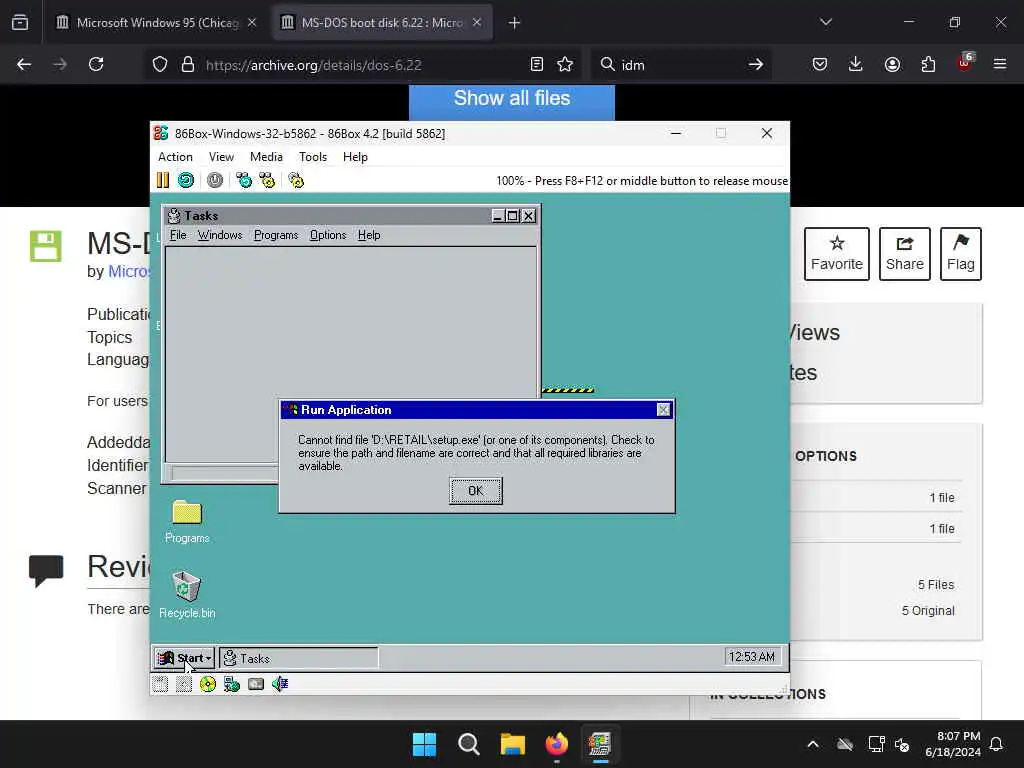Open Programs menu in Tasks window
The width and height of the screenshot is (1024, 768).
[276, 235]
